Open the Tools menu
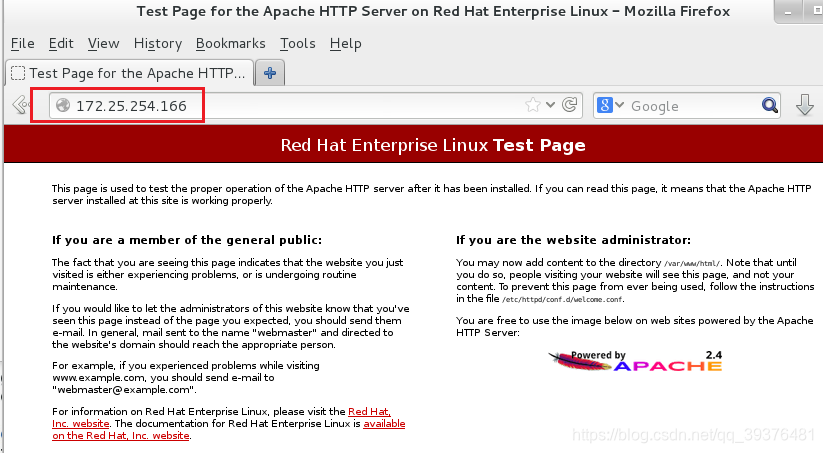Viewport: 823px width, 453px height. tap(298, 44)
